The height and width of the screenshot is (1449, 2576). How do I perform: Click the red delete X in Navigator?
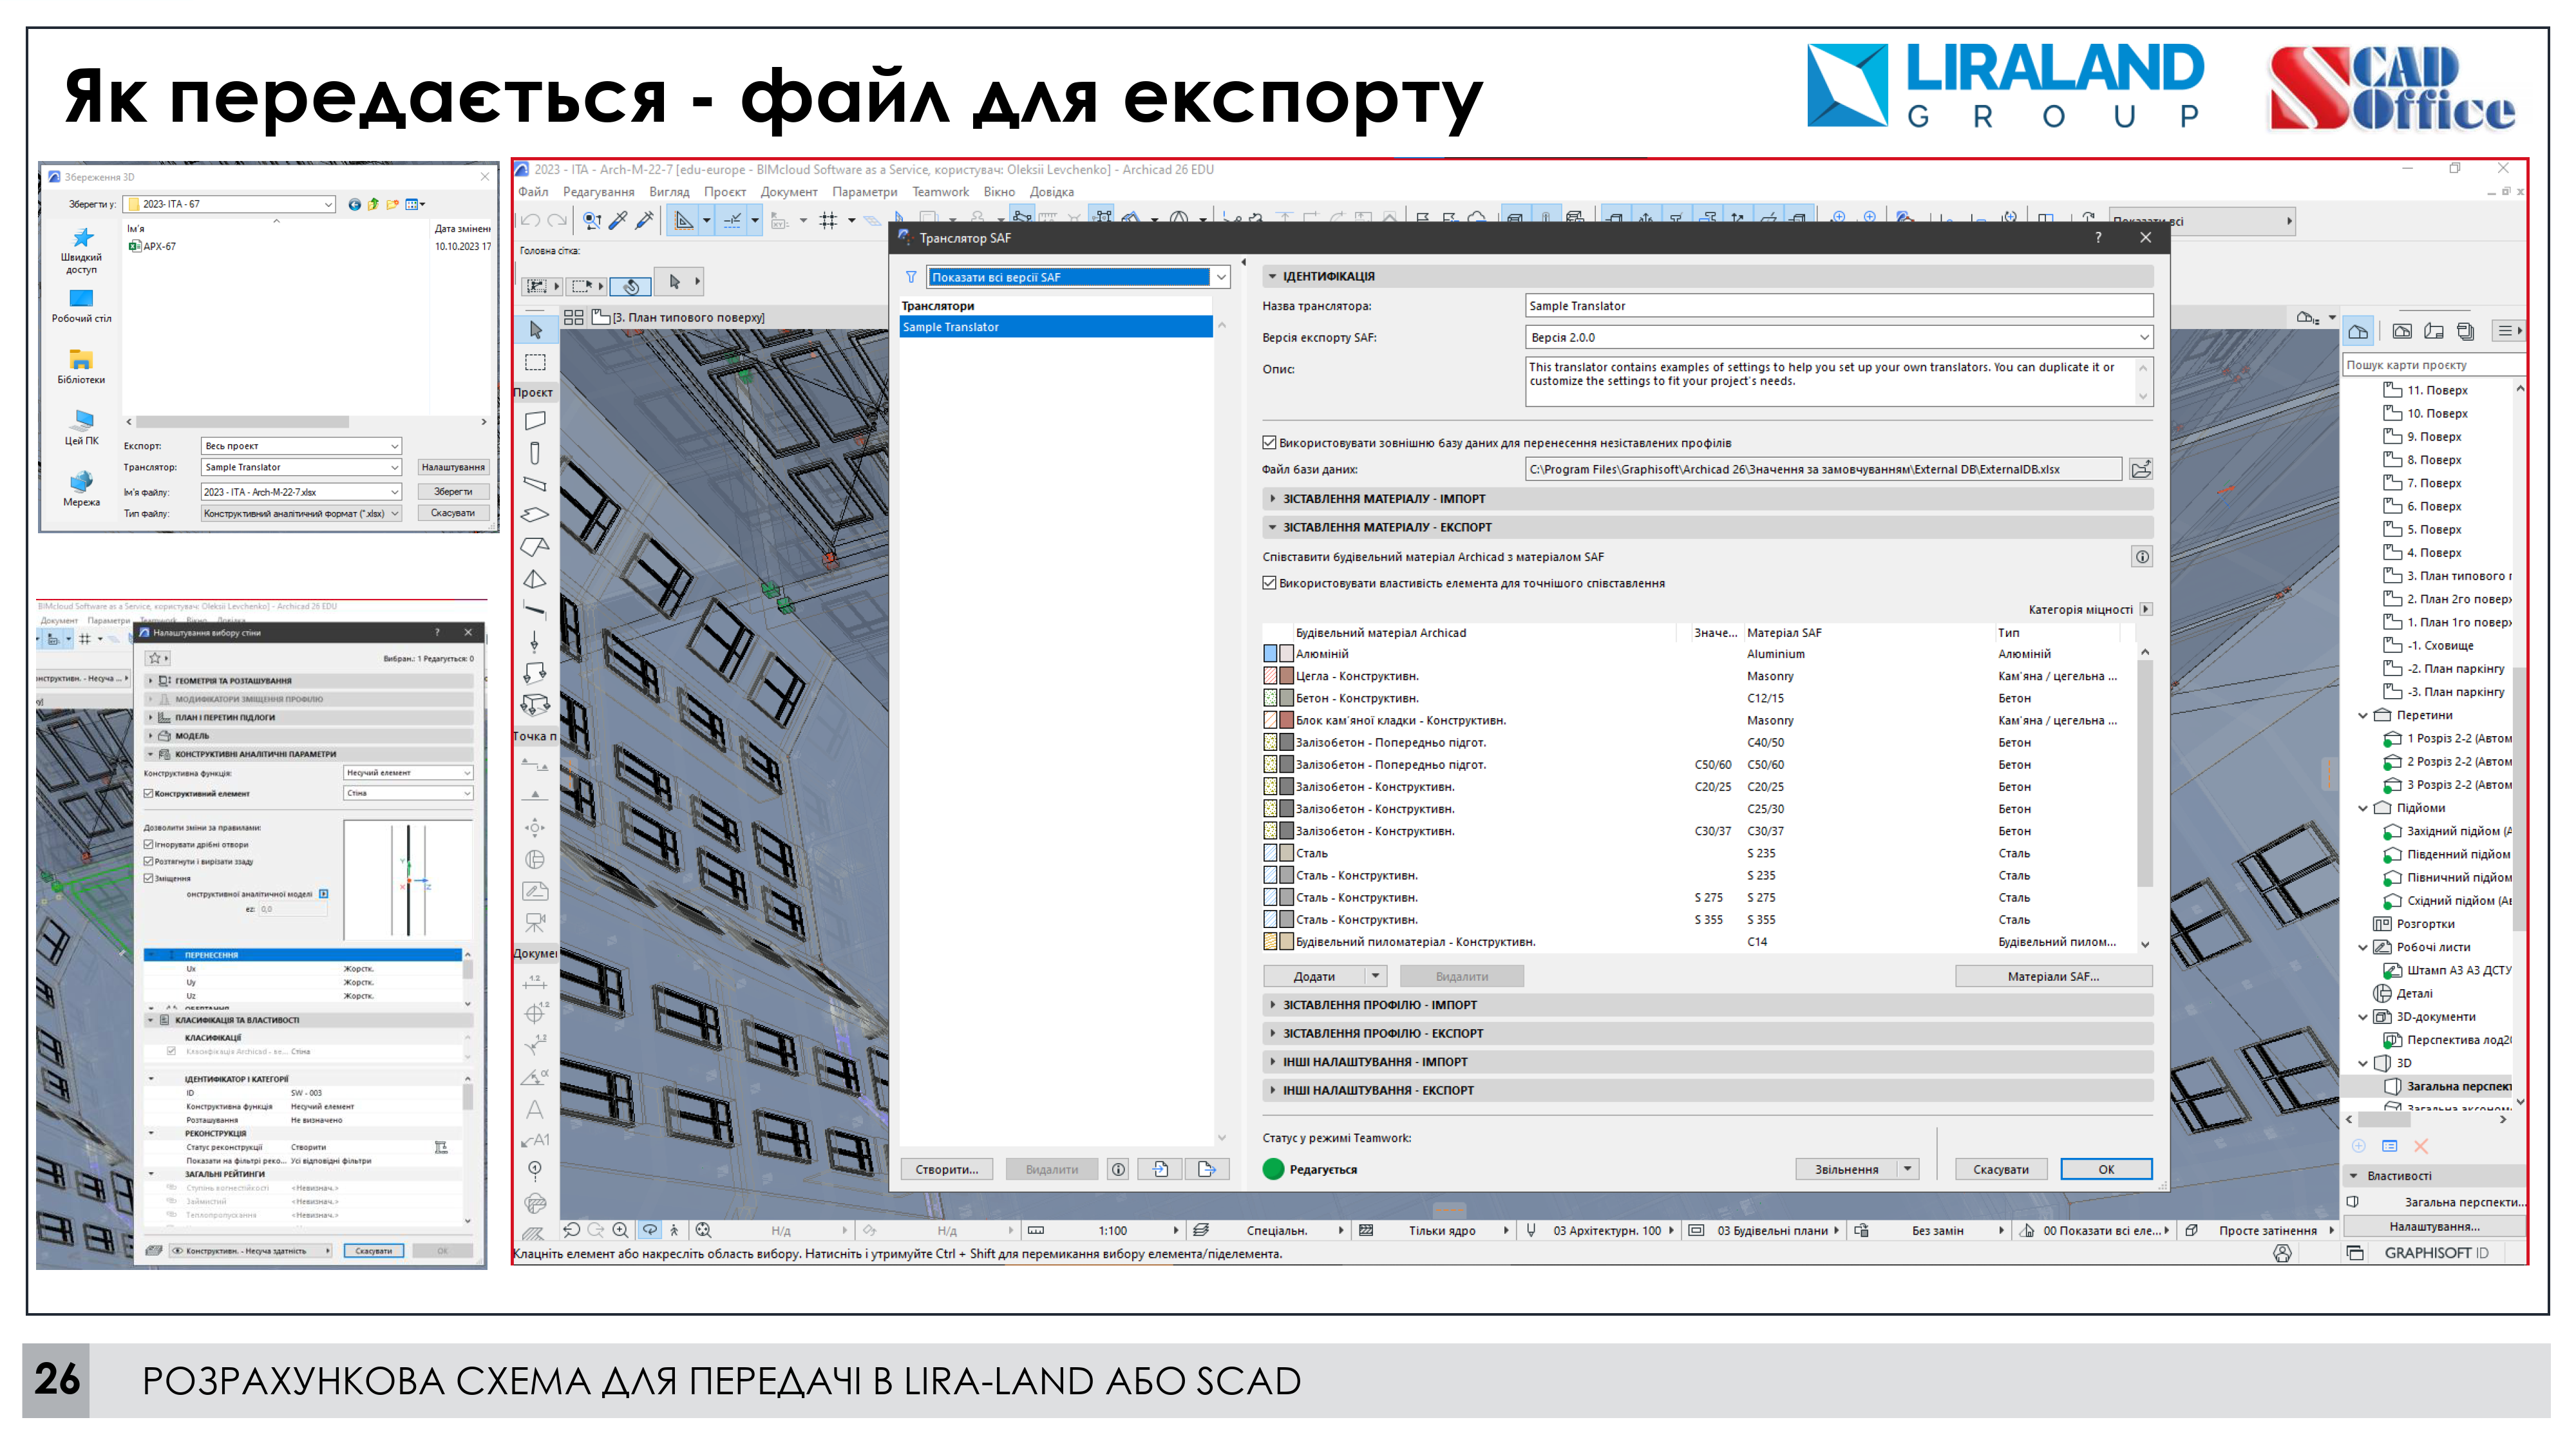[2421, 1146]
